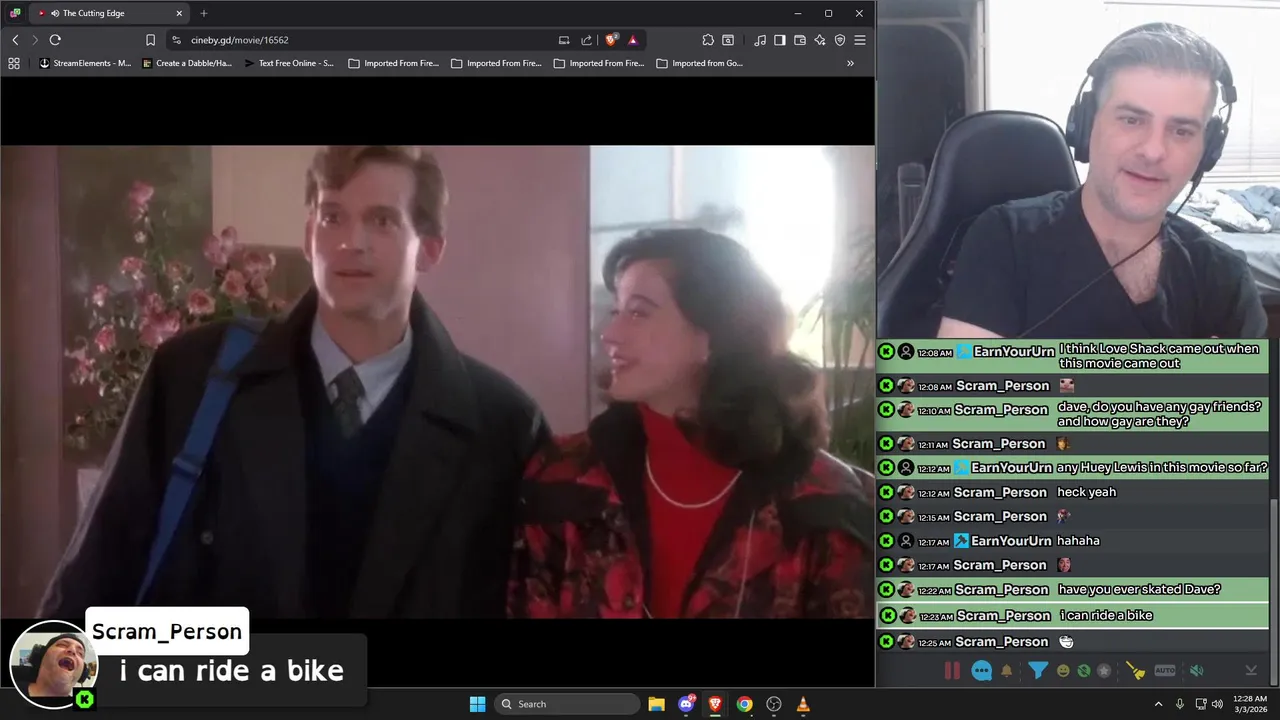Toggle the muted speaker icon in chat toolbar

point(1197,671)
